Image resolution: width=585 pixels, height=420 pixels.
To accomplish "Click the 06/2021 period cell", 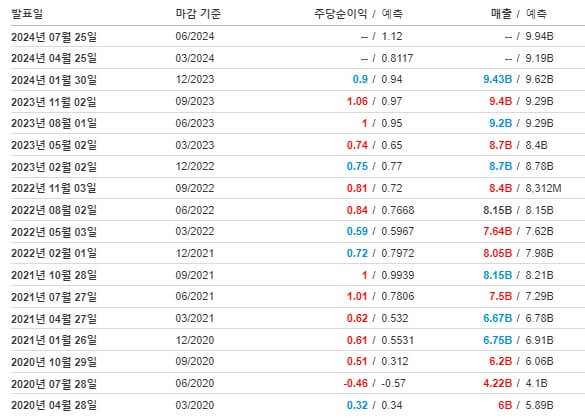I will [195, 297].
